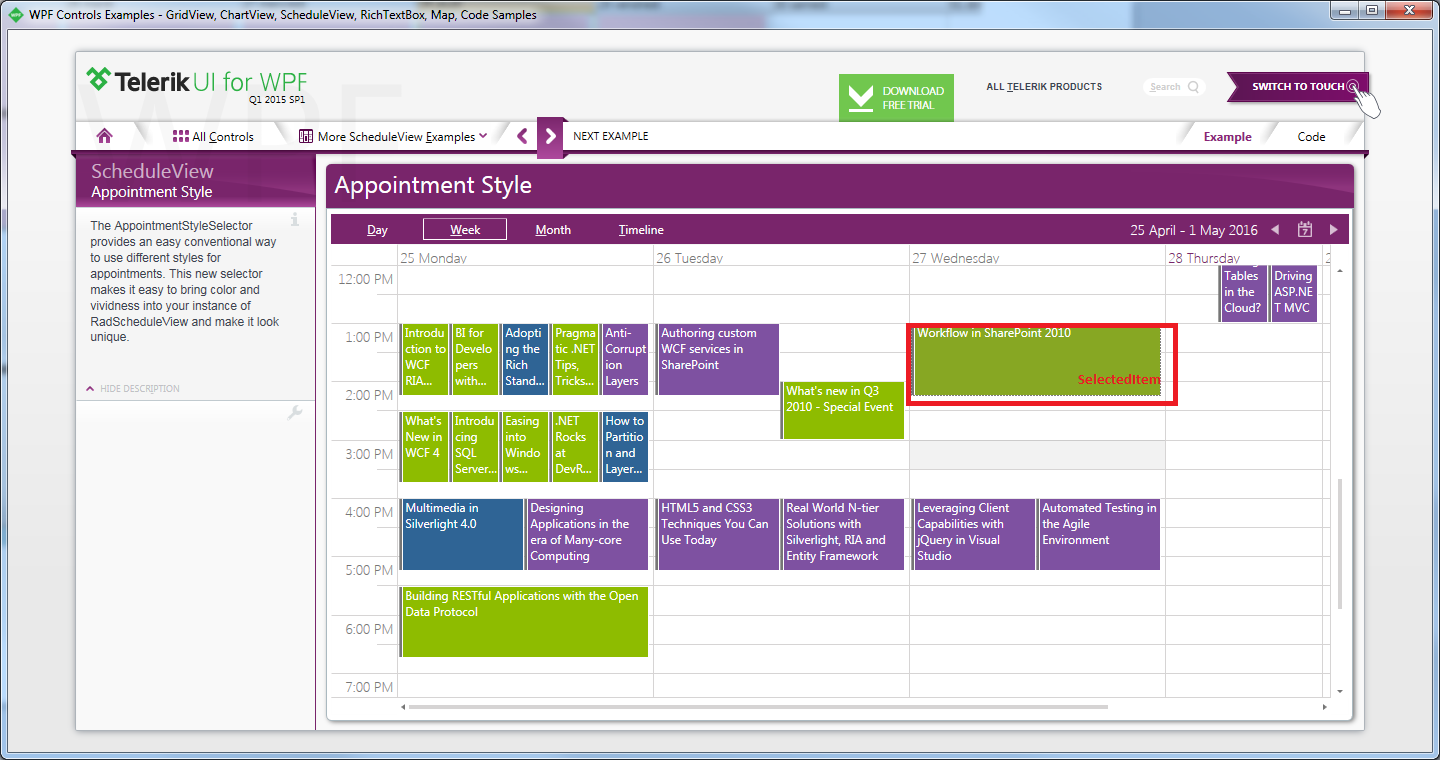This screenshot has height=760, width=1440.
Task: Click the schedule vertical scroll down arrow
Action: (x=1340, y=691)
